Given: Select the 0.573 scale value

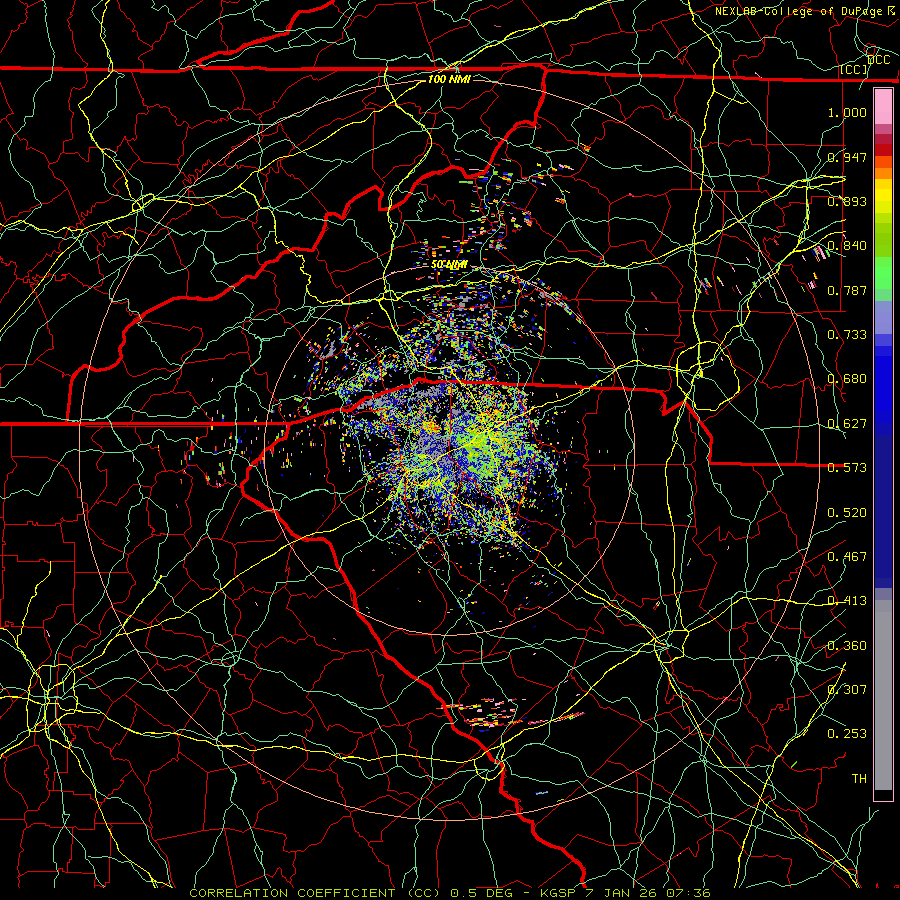Looking at the screenshot, I should 847,468.
